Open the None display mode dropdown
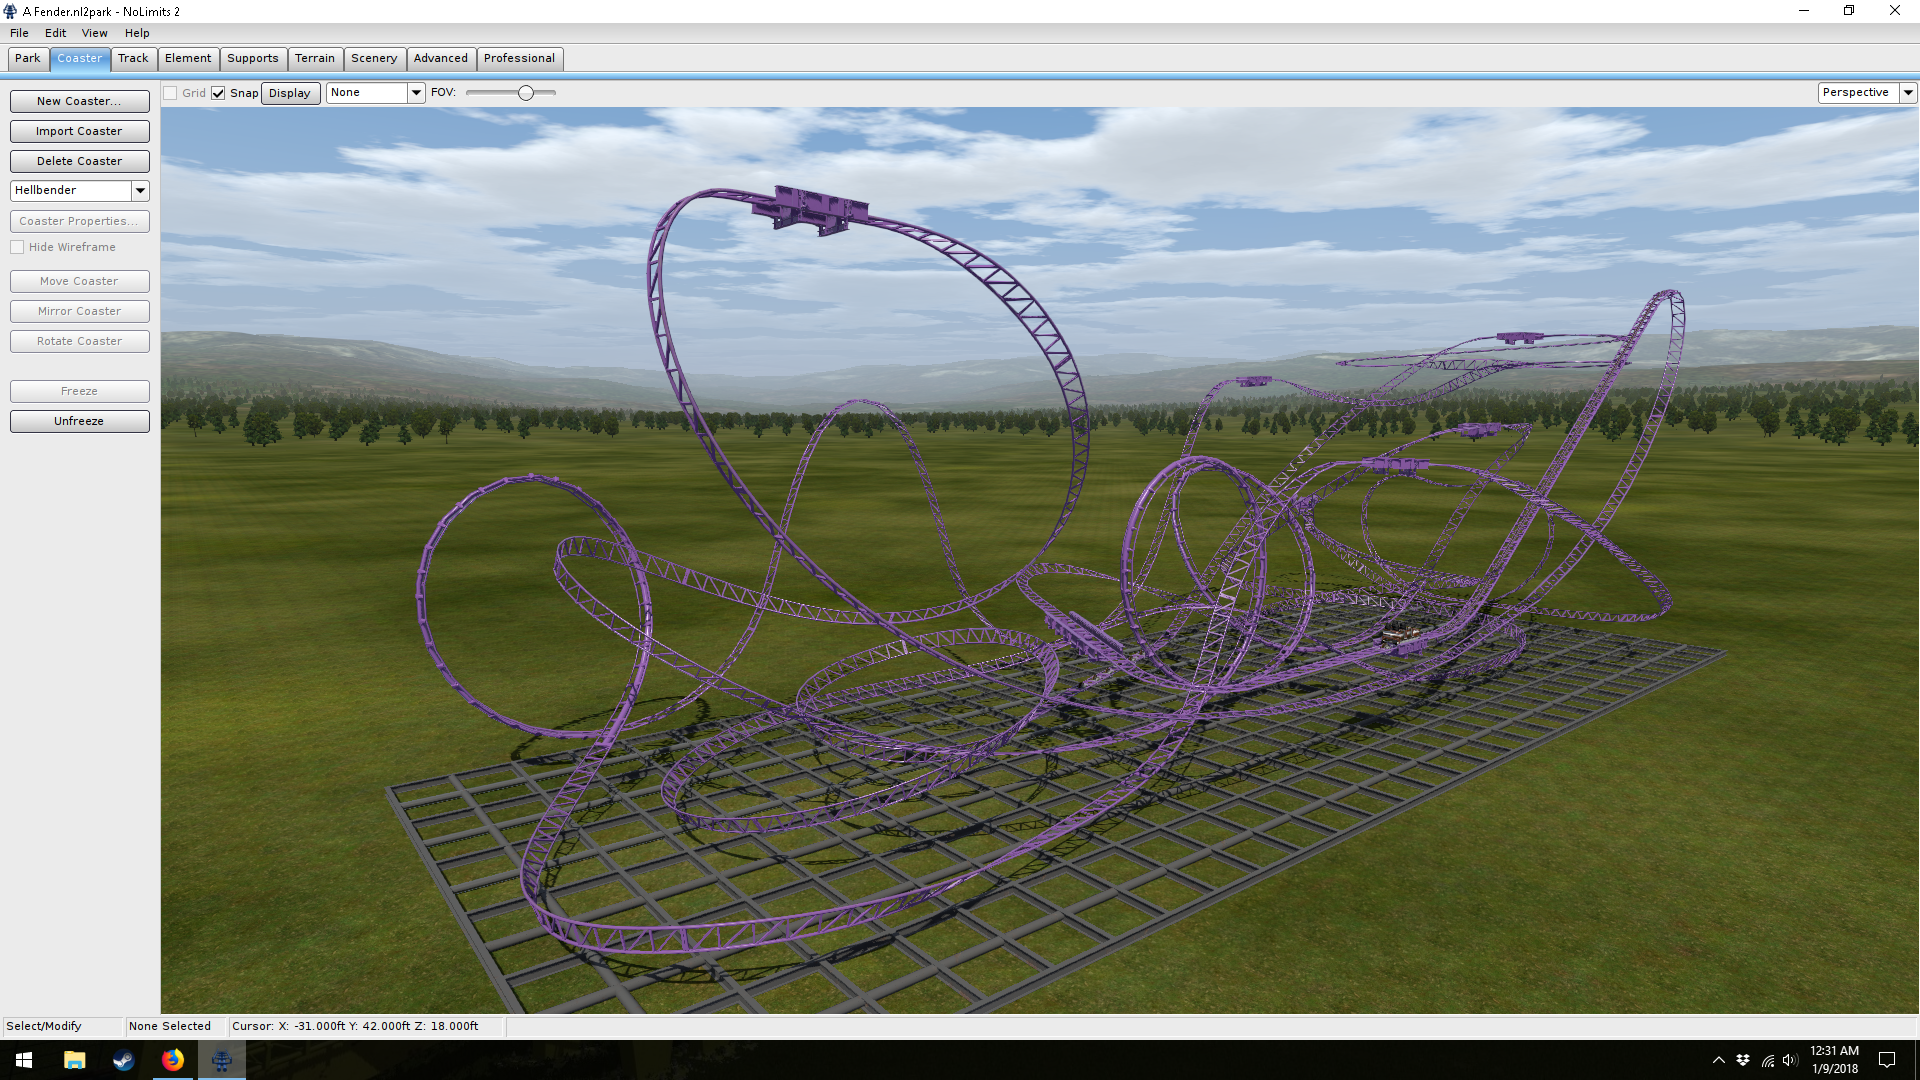Screen dimensions: 1920x1080 (x=416, y=93)
